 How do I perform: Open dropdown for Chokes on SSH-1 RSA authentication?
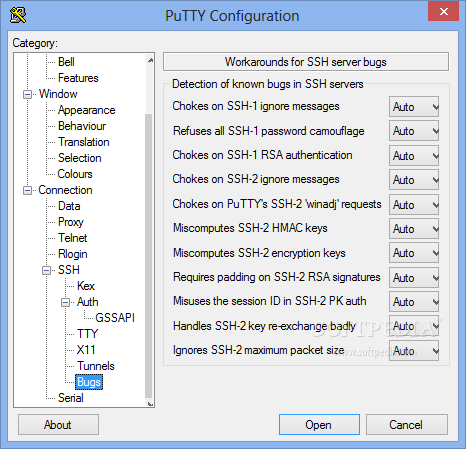414,156
